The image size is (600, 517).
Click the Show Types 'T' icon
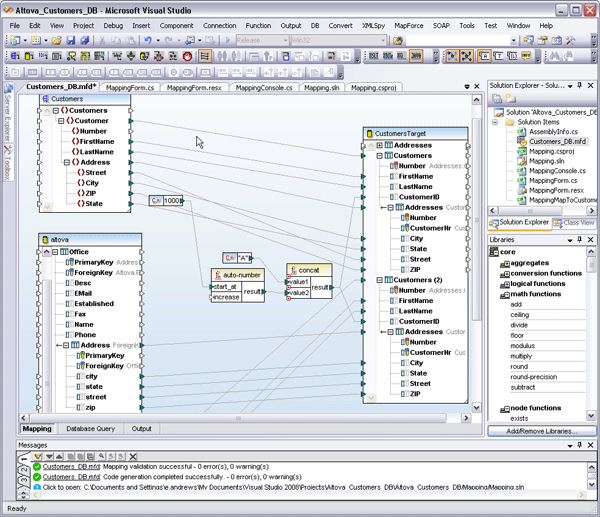point(498,56)
